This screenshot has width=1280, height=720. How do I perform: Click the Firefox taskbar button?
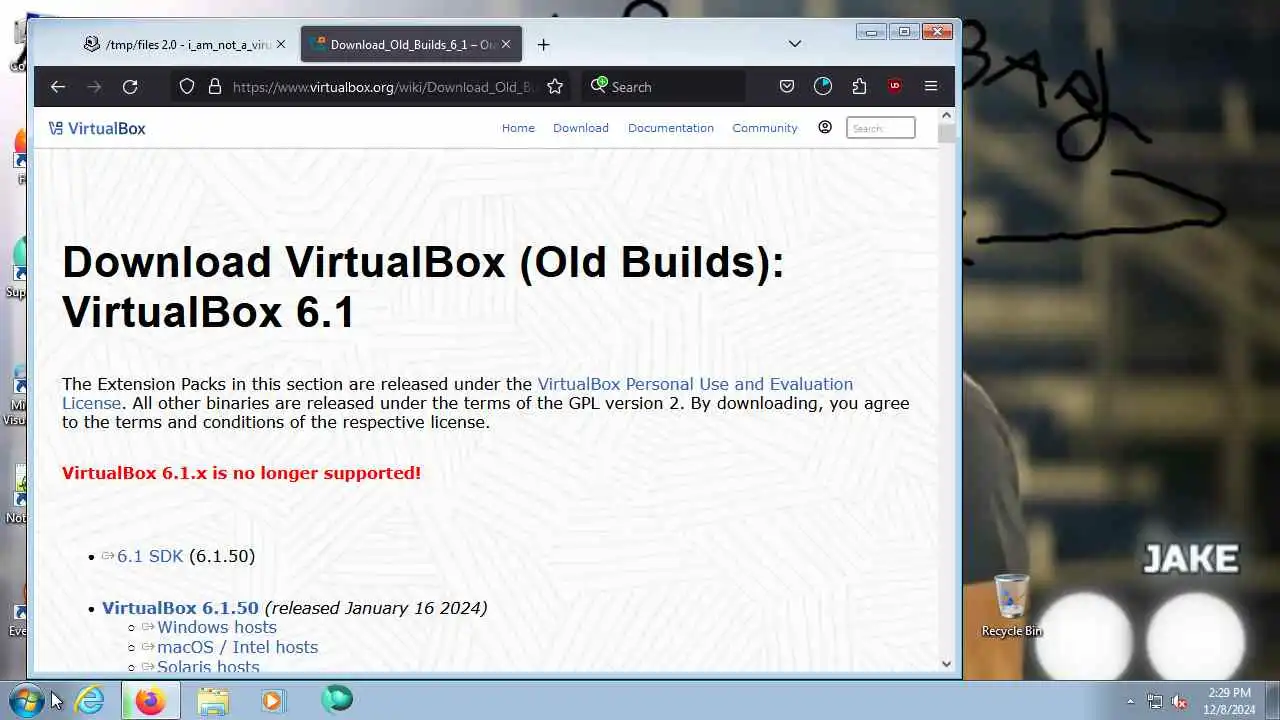pyautogui.click(x=151, y=700)
